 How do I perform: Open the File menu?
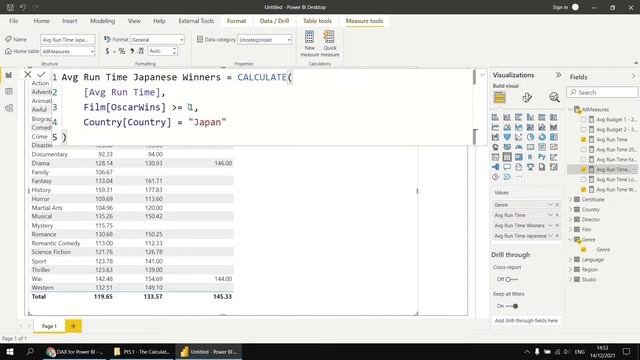tap(14, 21)
